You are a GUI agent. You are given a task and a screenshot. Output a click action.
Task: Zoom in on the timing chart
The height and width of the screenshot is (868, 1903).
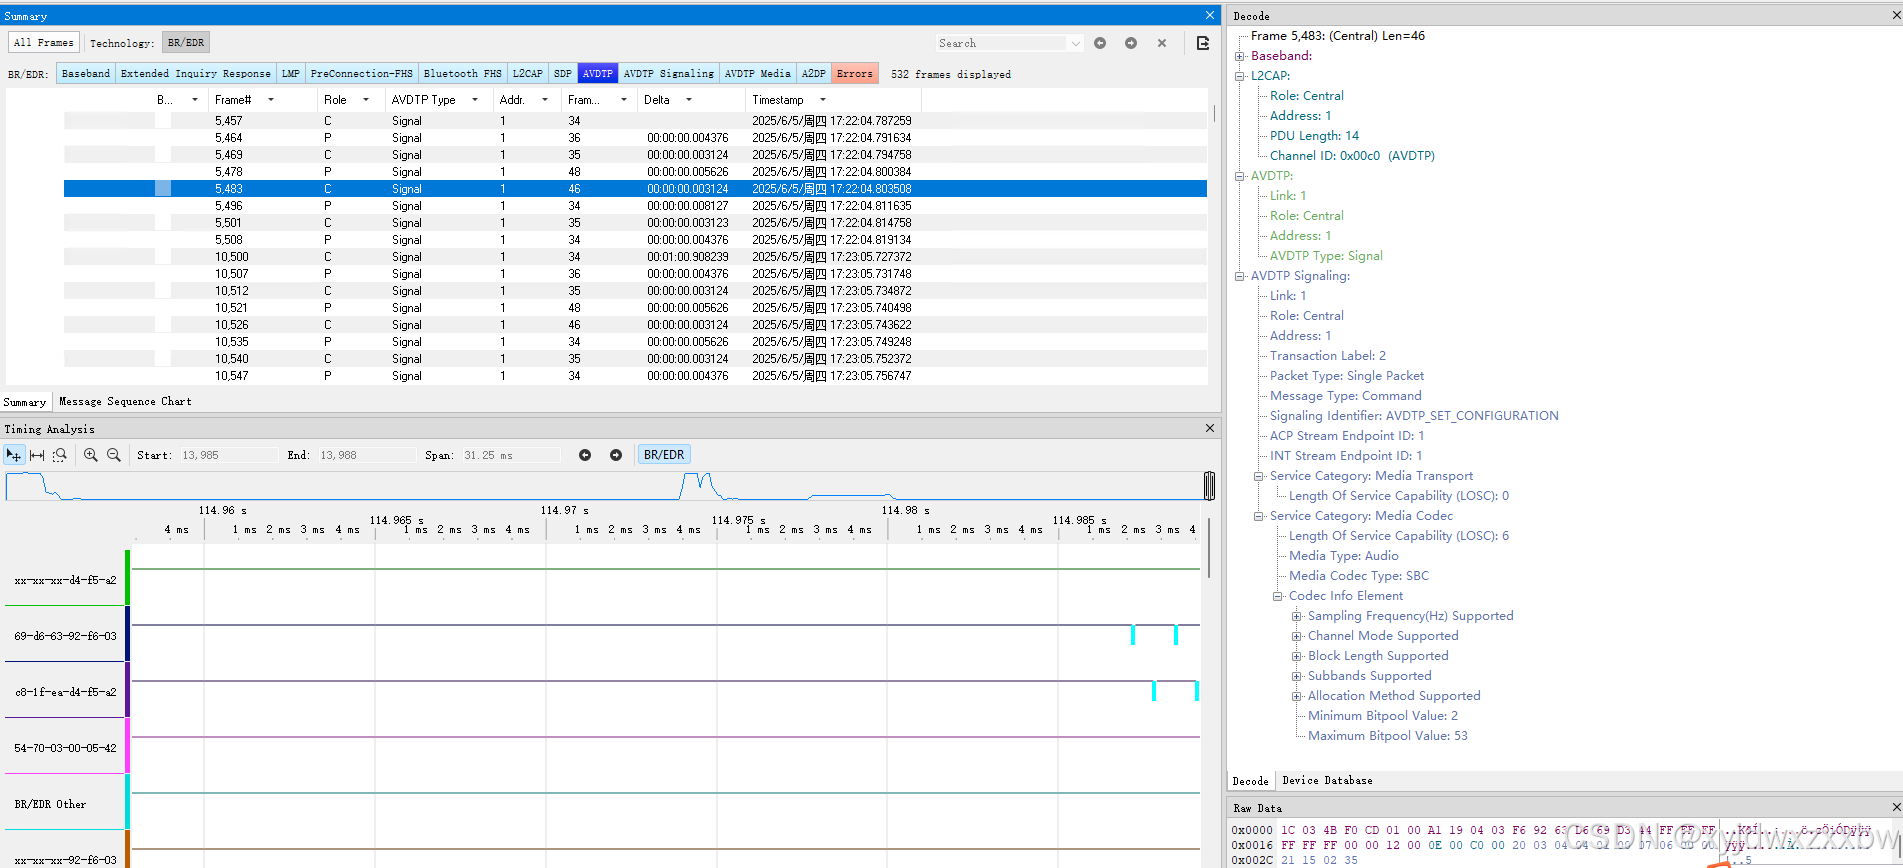coord(91,455)
